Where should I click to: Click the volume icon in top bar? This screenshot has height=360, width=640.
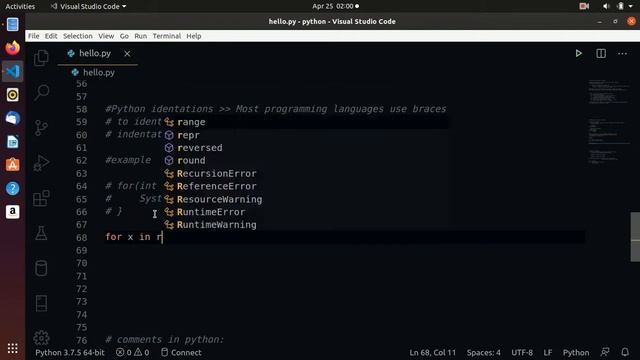point(606,6)
